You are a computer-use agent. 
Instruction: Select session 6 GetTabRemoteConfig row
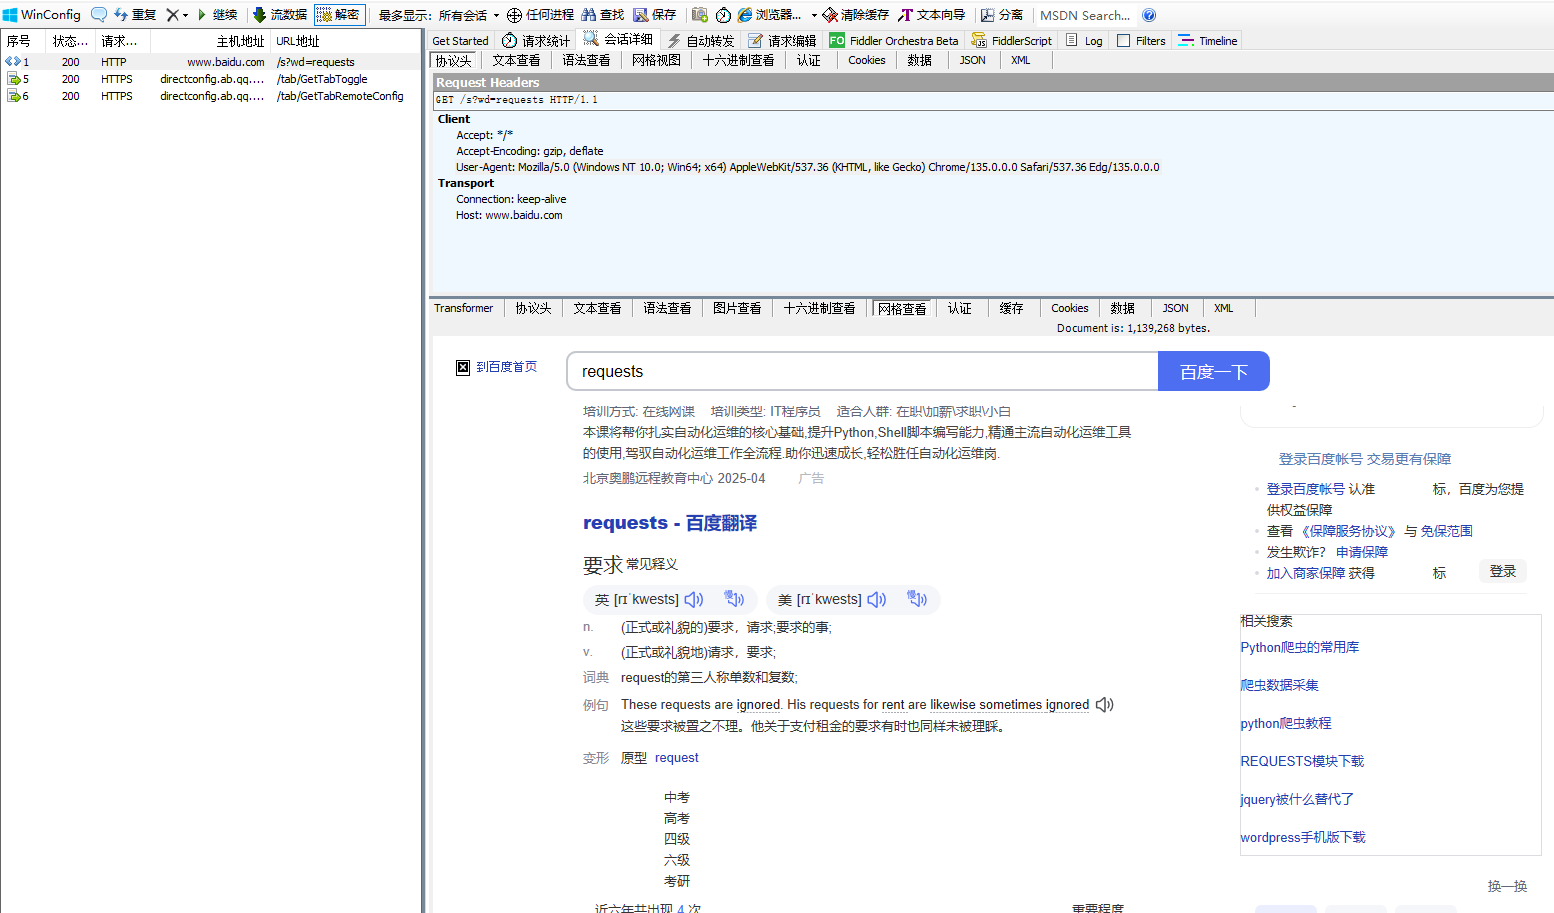click(210, 96)
